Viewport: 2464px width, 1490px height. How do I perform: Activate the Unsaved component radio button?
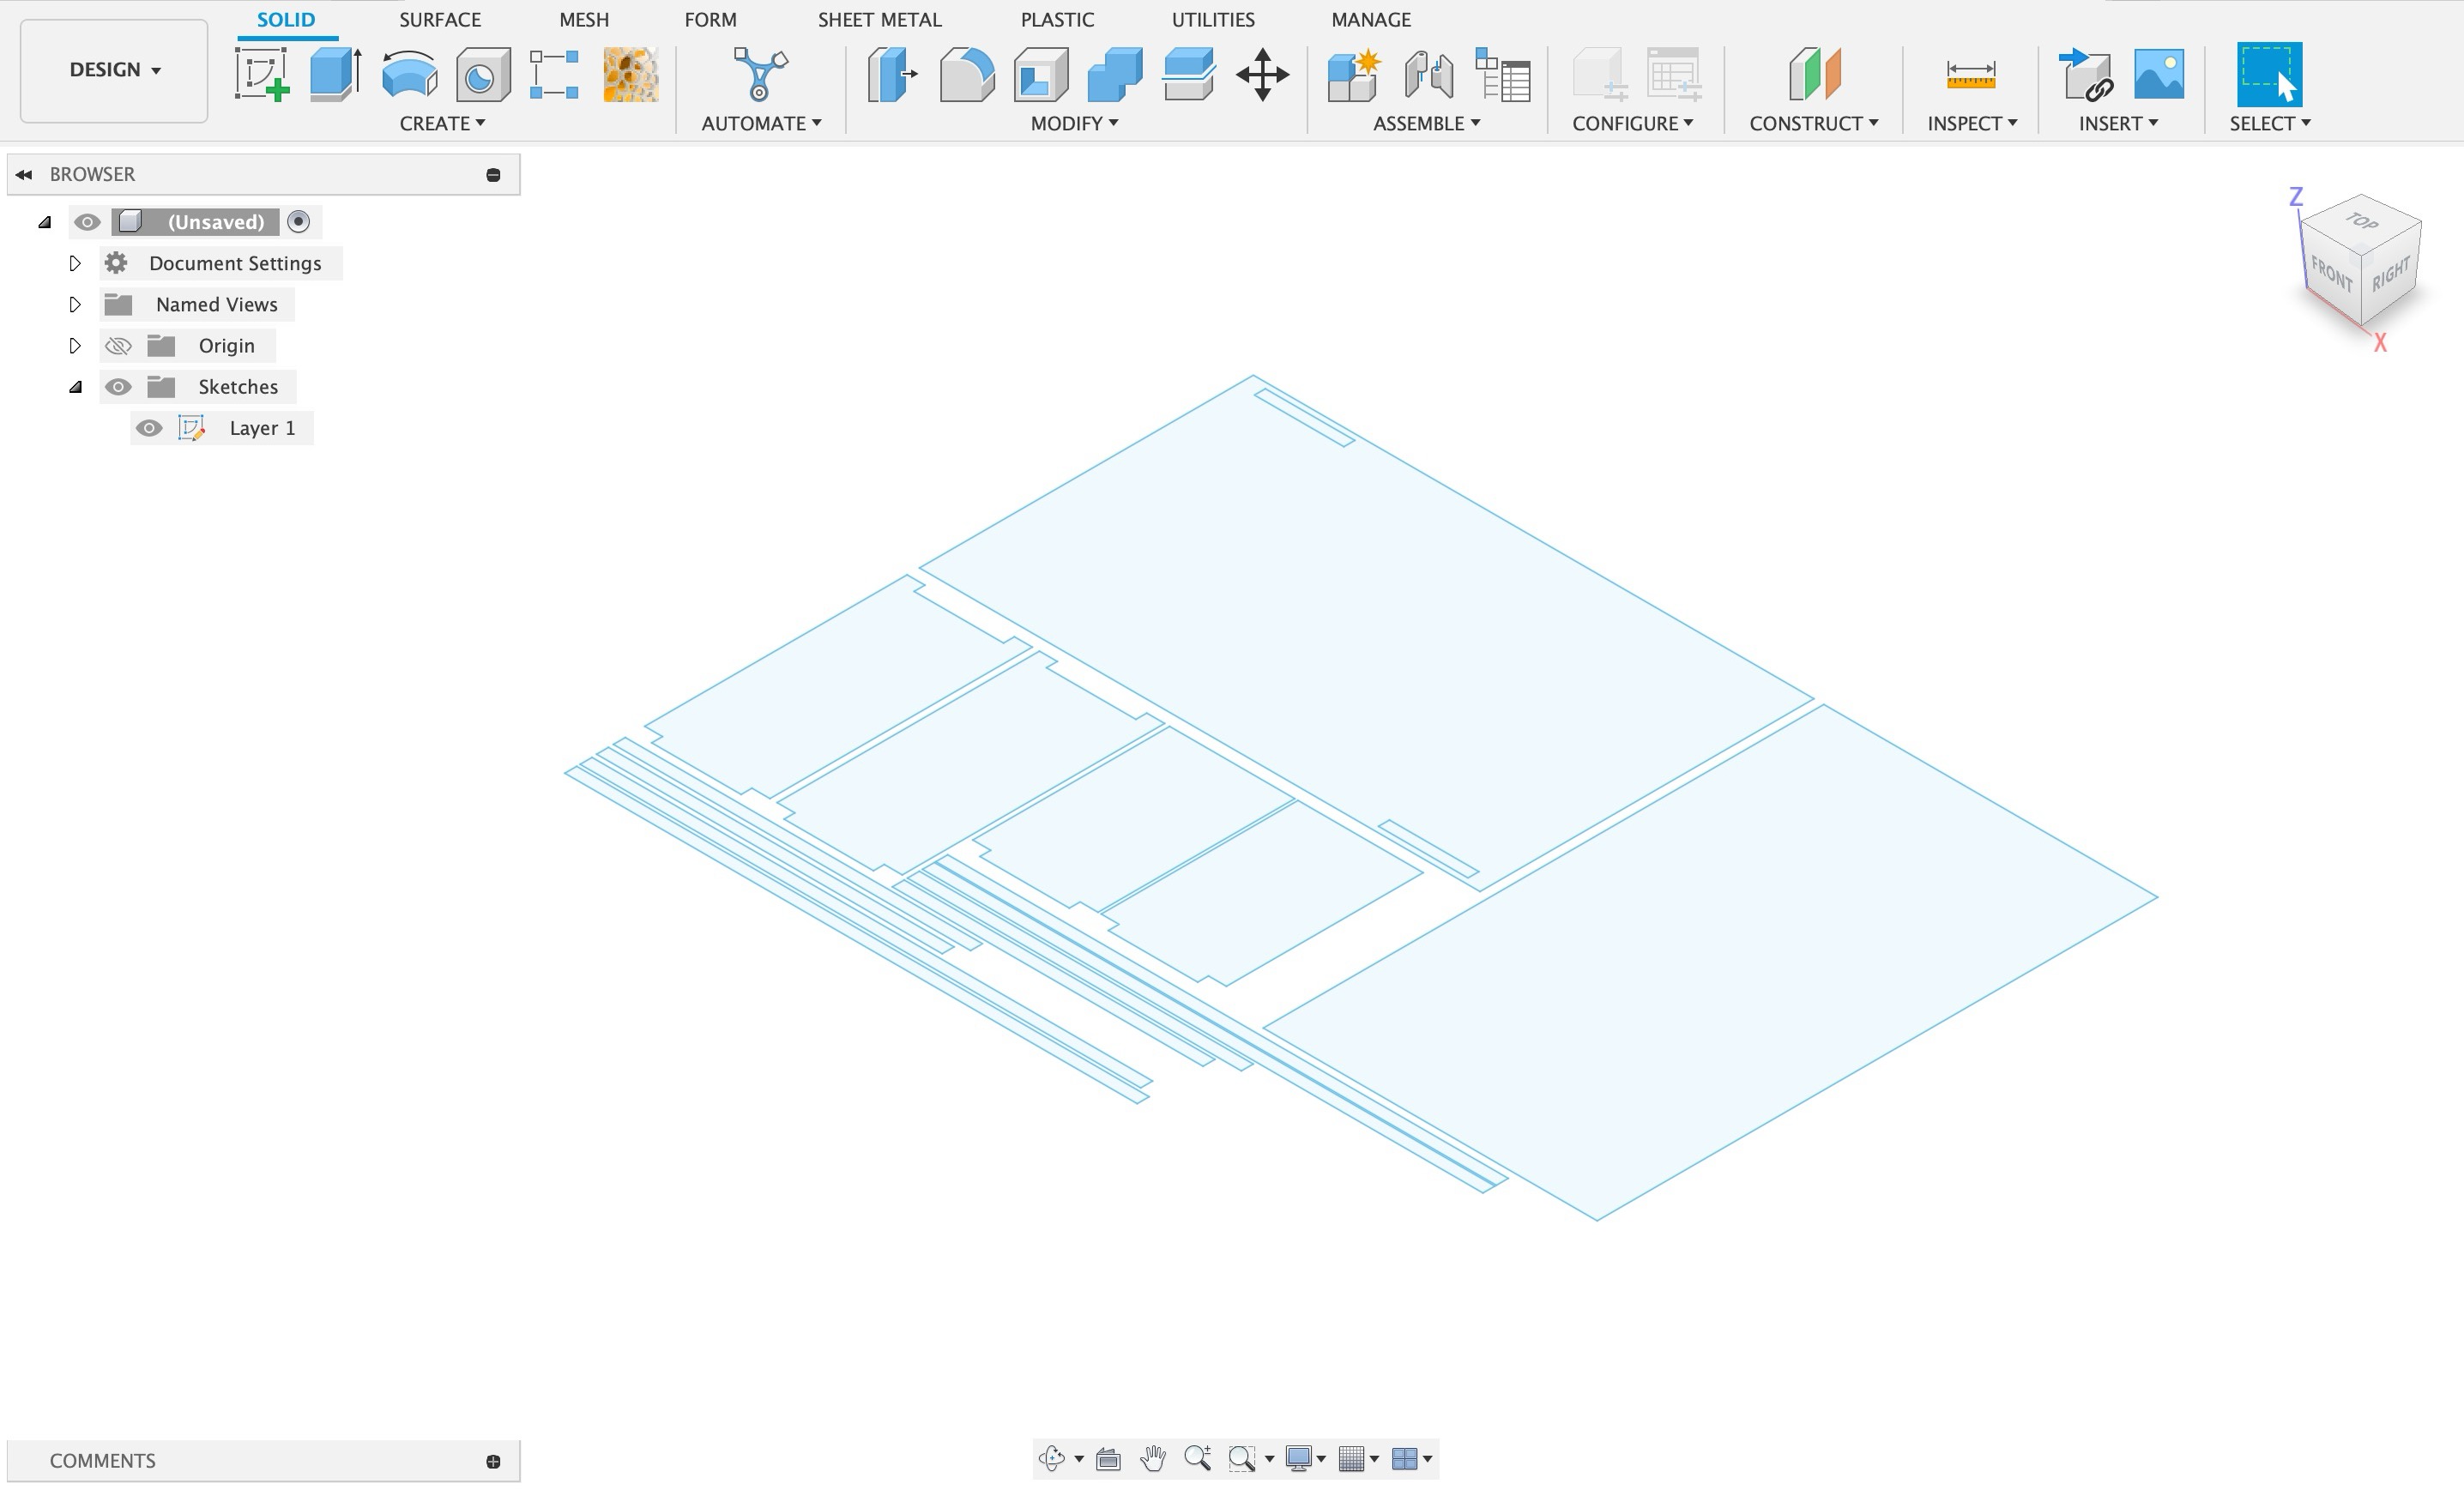[x=298, y=222]
